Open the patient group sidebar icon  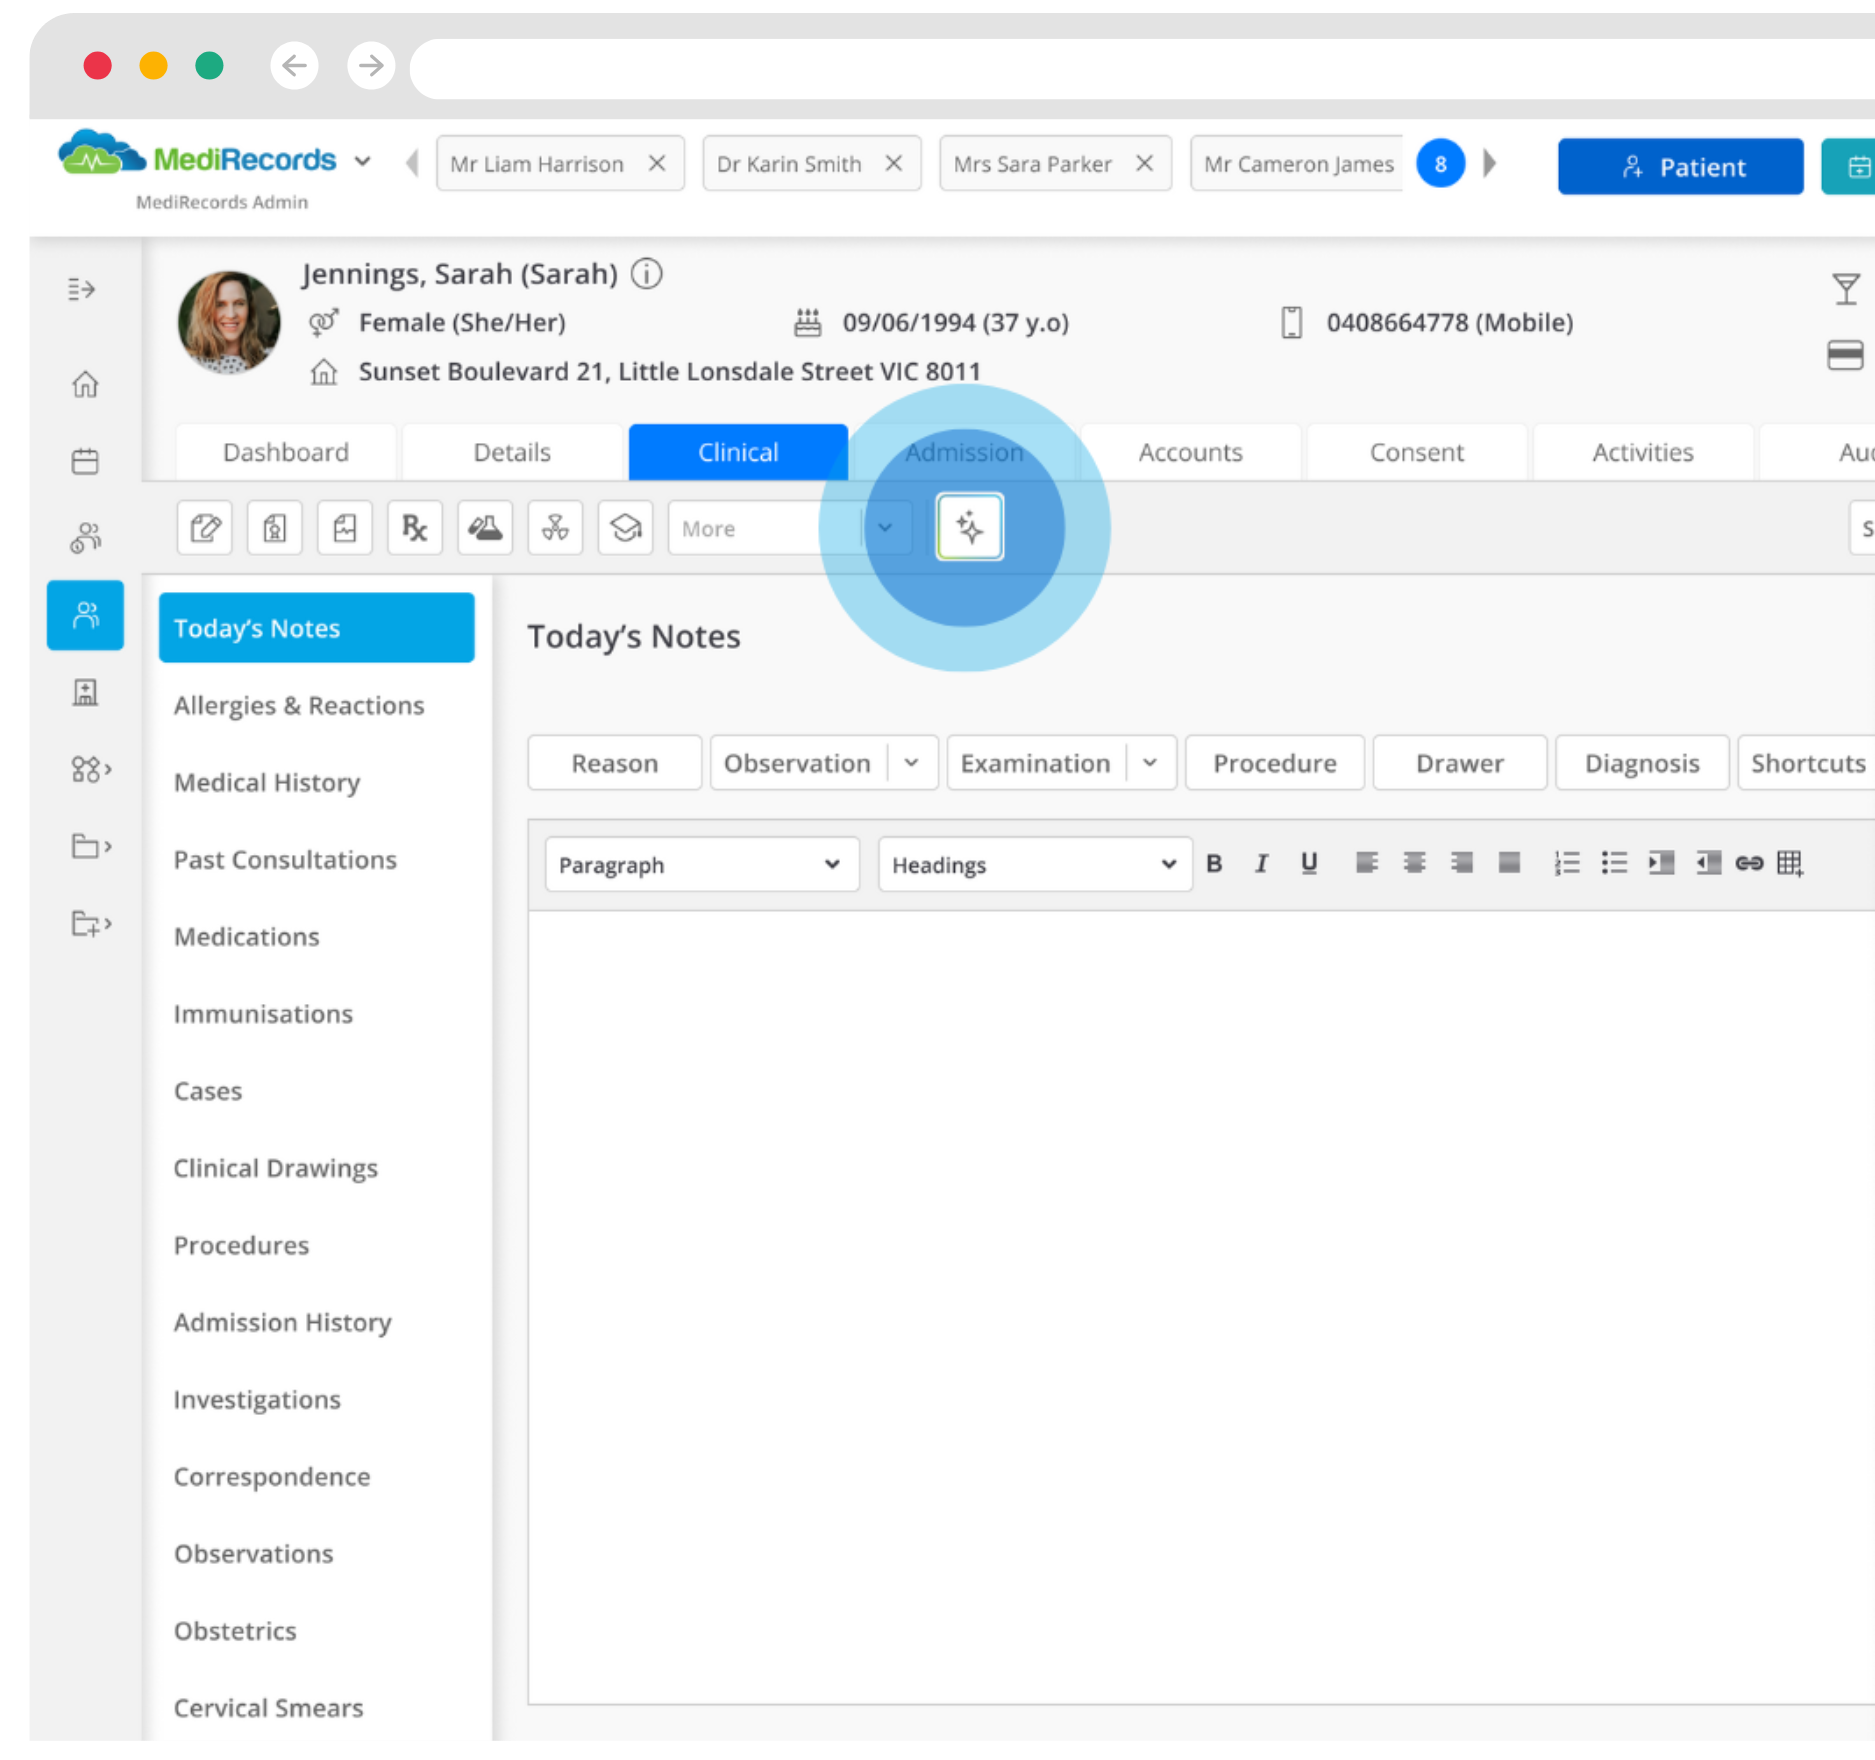85,538
